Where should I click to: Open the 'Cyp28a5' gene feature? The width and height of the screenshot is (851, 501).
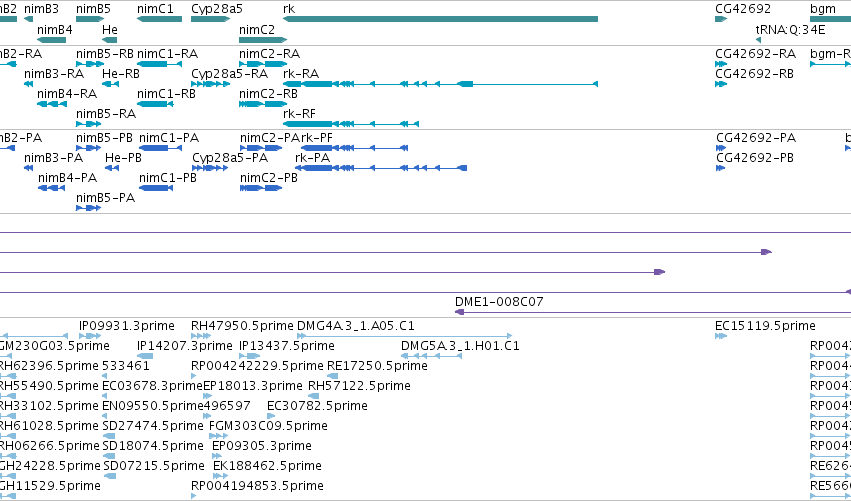tap(211, 19)
